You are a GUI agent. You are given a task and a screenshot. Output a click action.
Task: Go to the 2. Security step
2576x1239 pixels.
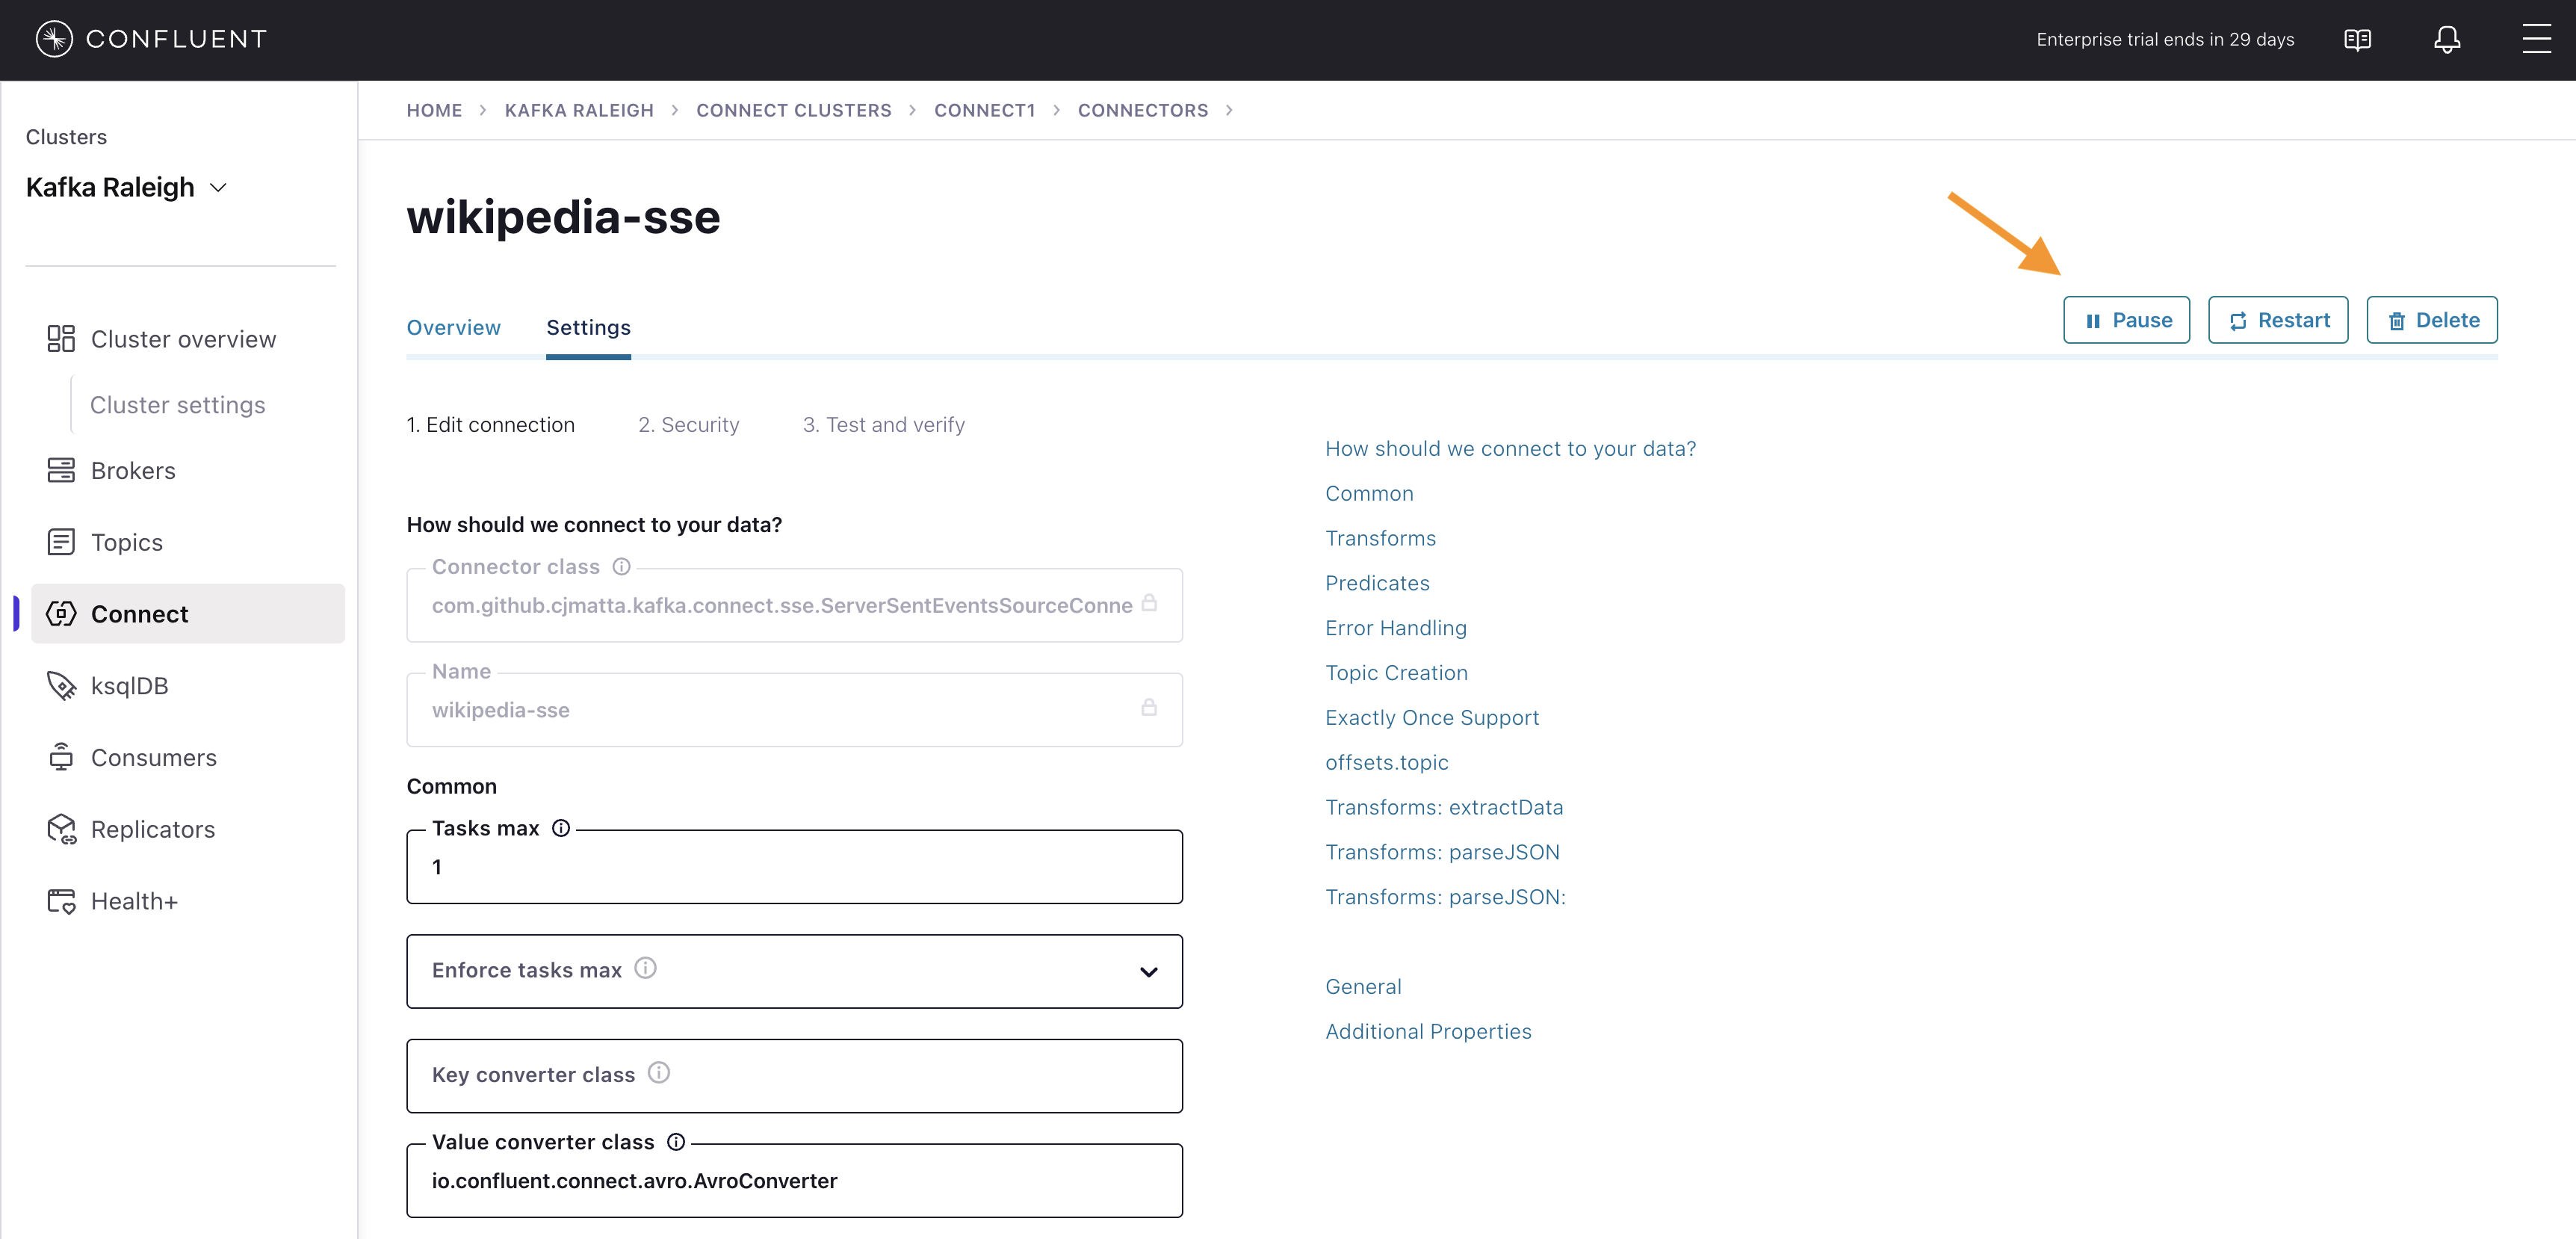(x=688, y=425)
